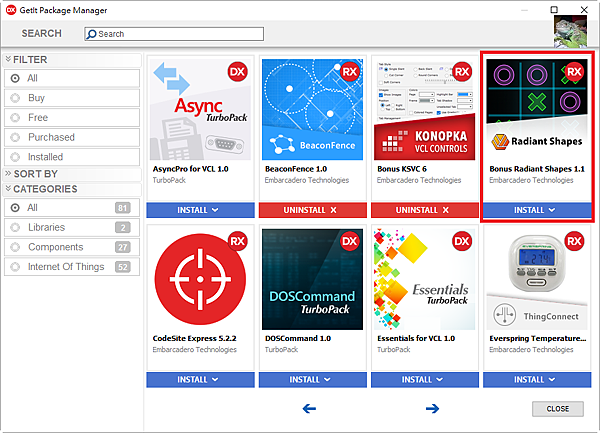Click the RX badge on Everspring card
This screenshot has width=600, height=433.
click(574, 241)
